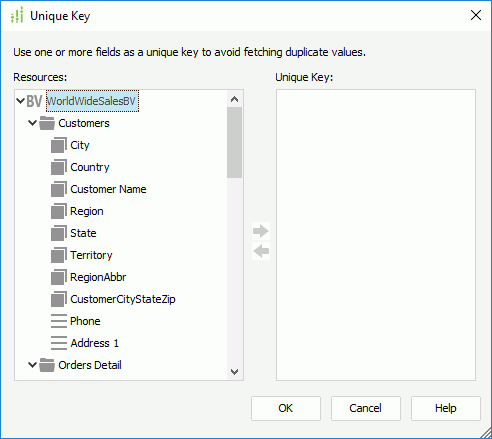Select the Phone field
Image resolution: width=492 pixels, height=439 pixels.
[85, 321]
